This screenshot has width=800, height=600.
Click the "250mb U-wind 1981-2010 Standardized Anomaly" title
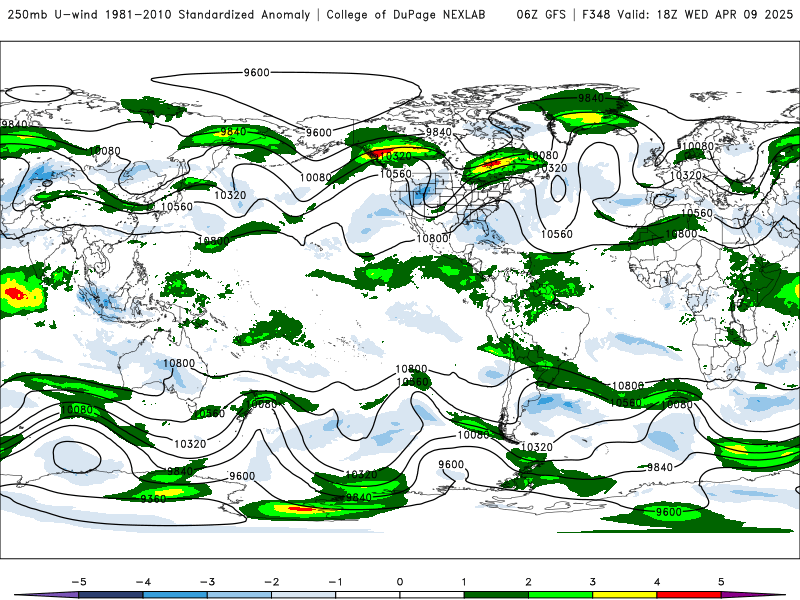coord(159,14)
